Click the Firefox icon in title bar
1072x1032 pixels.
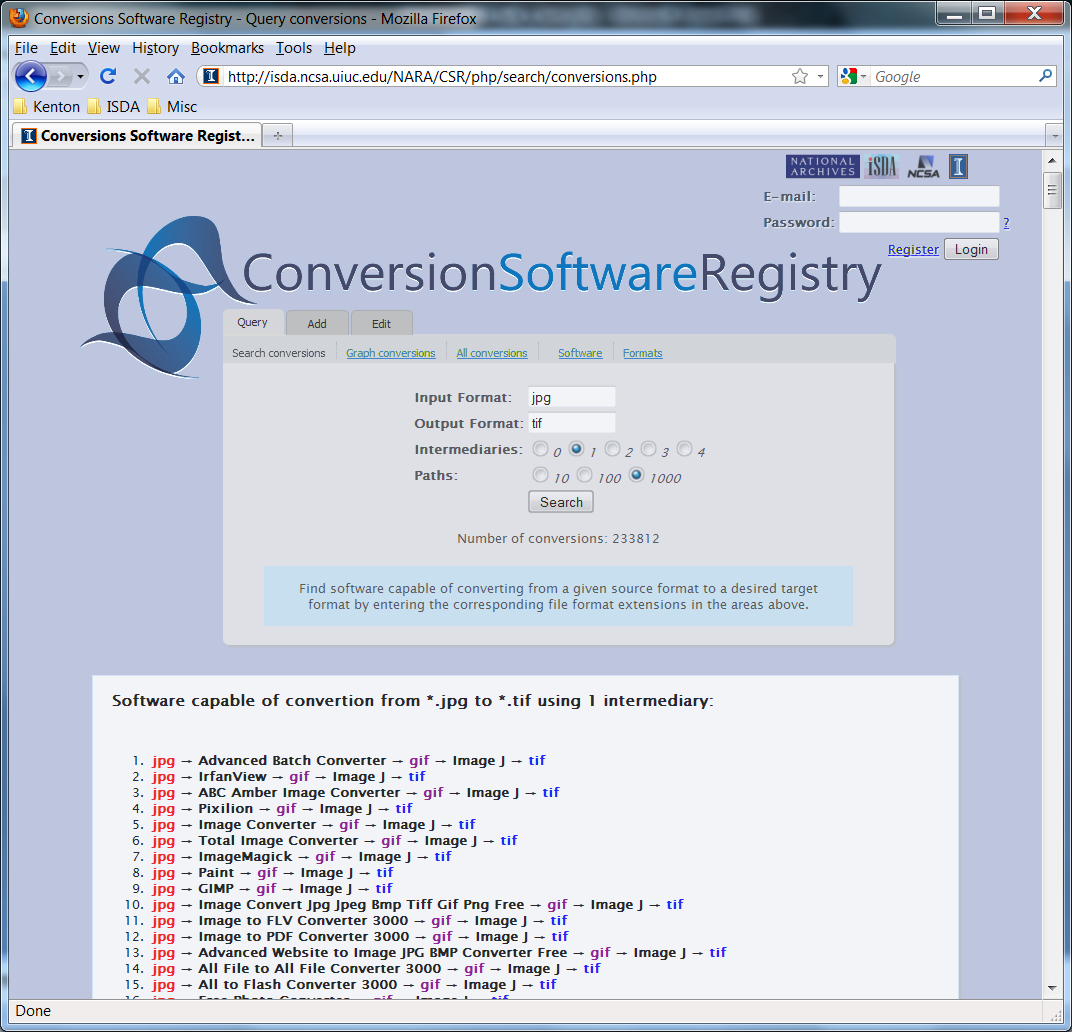point(19,18)
